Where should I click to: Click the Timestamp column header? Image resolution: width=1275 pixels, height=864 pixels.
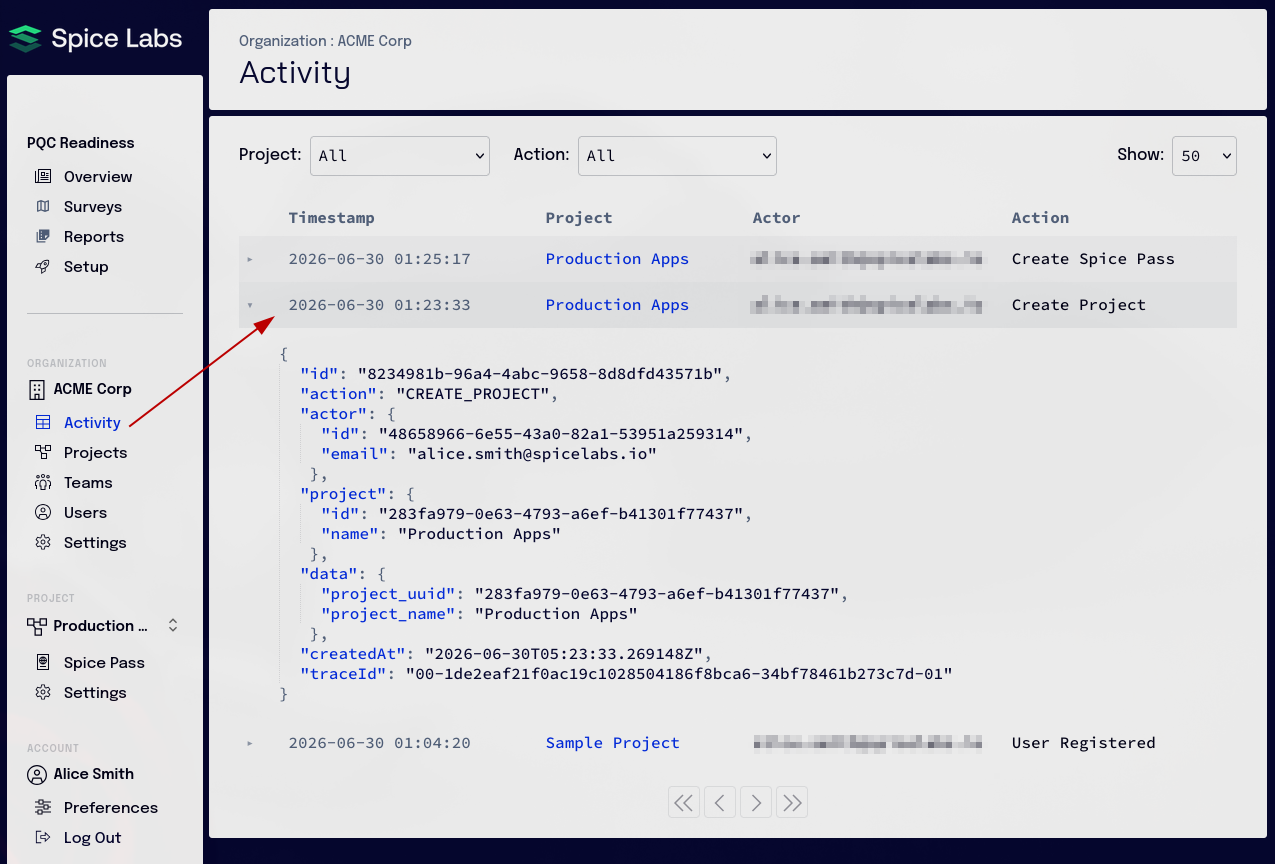(331, 218)
